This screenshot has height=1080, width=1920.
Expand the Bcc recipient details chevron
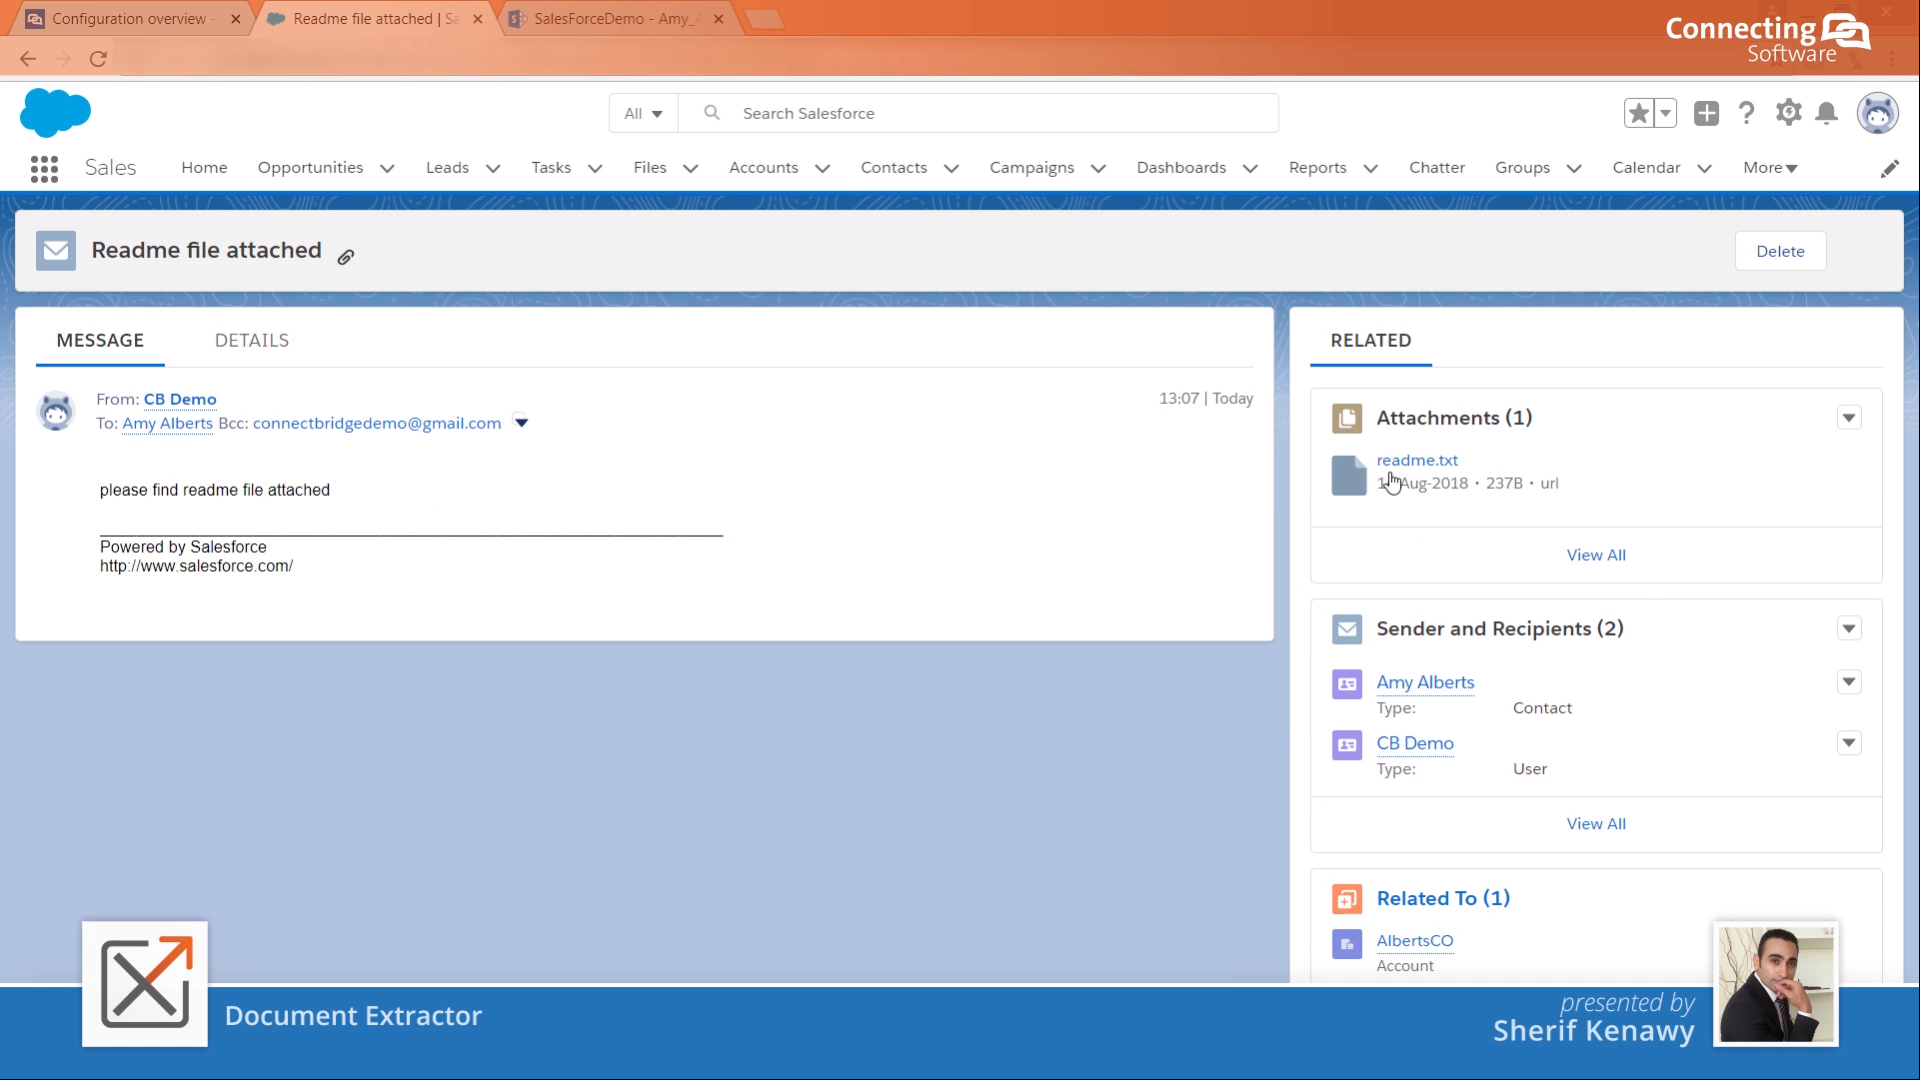521,422
